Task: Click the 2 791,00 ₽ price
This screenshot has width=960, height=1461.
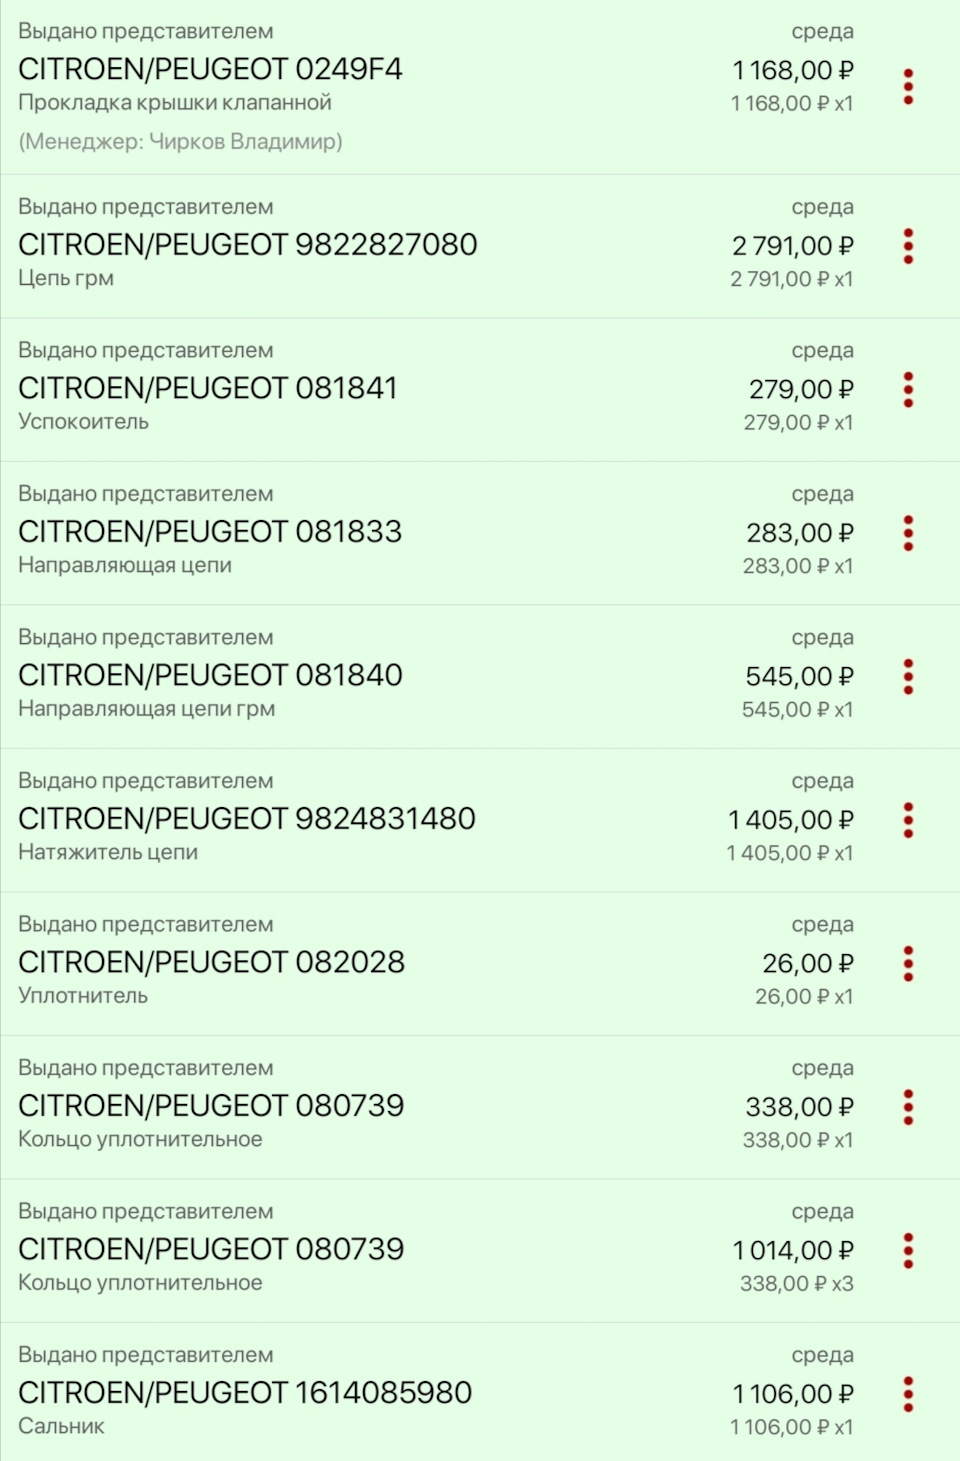Action: pyautogui.click(x=792, y=246)
